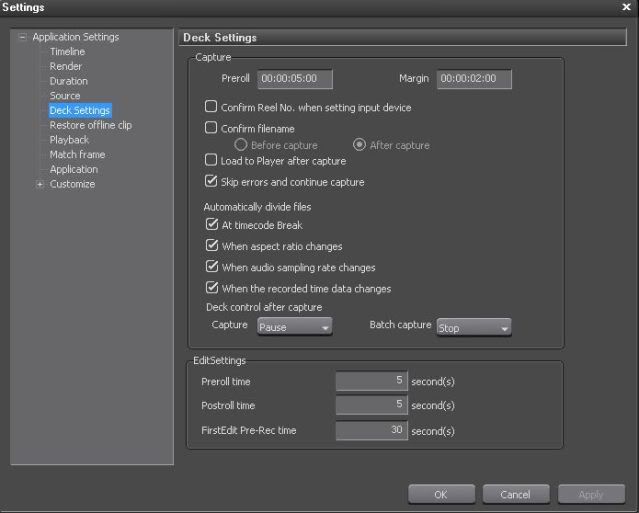Expand the Customize tree node
Viewport: 639px width, 513px height.
(x=40, y=185)
